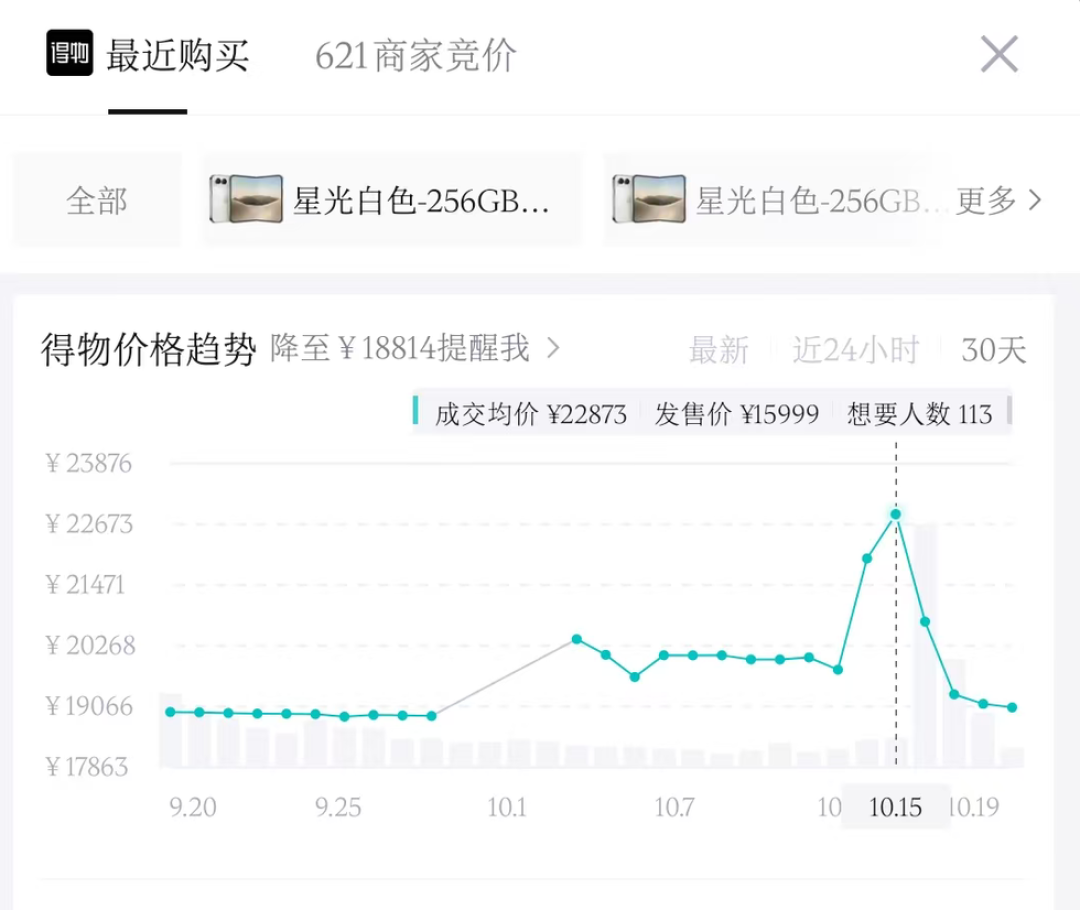Click the 得物 app logo icon
This screenshot has height=910, width=1080.
[70, 52]
